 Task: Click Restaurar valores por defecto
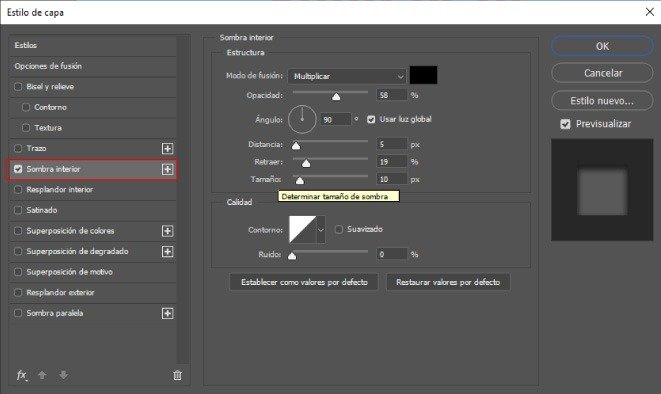448,282
